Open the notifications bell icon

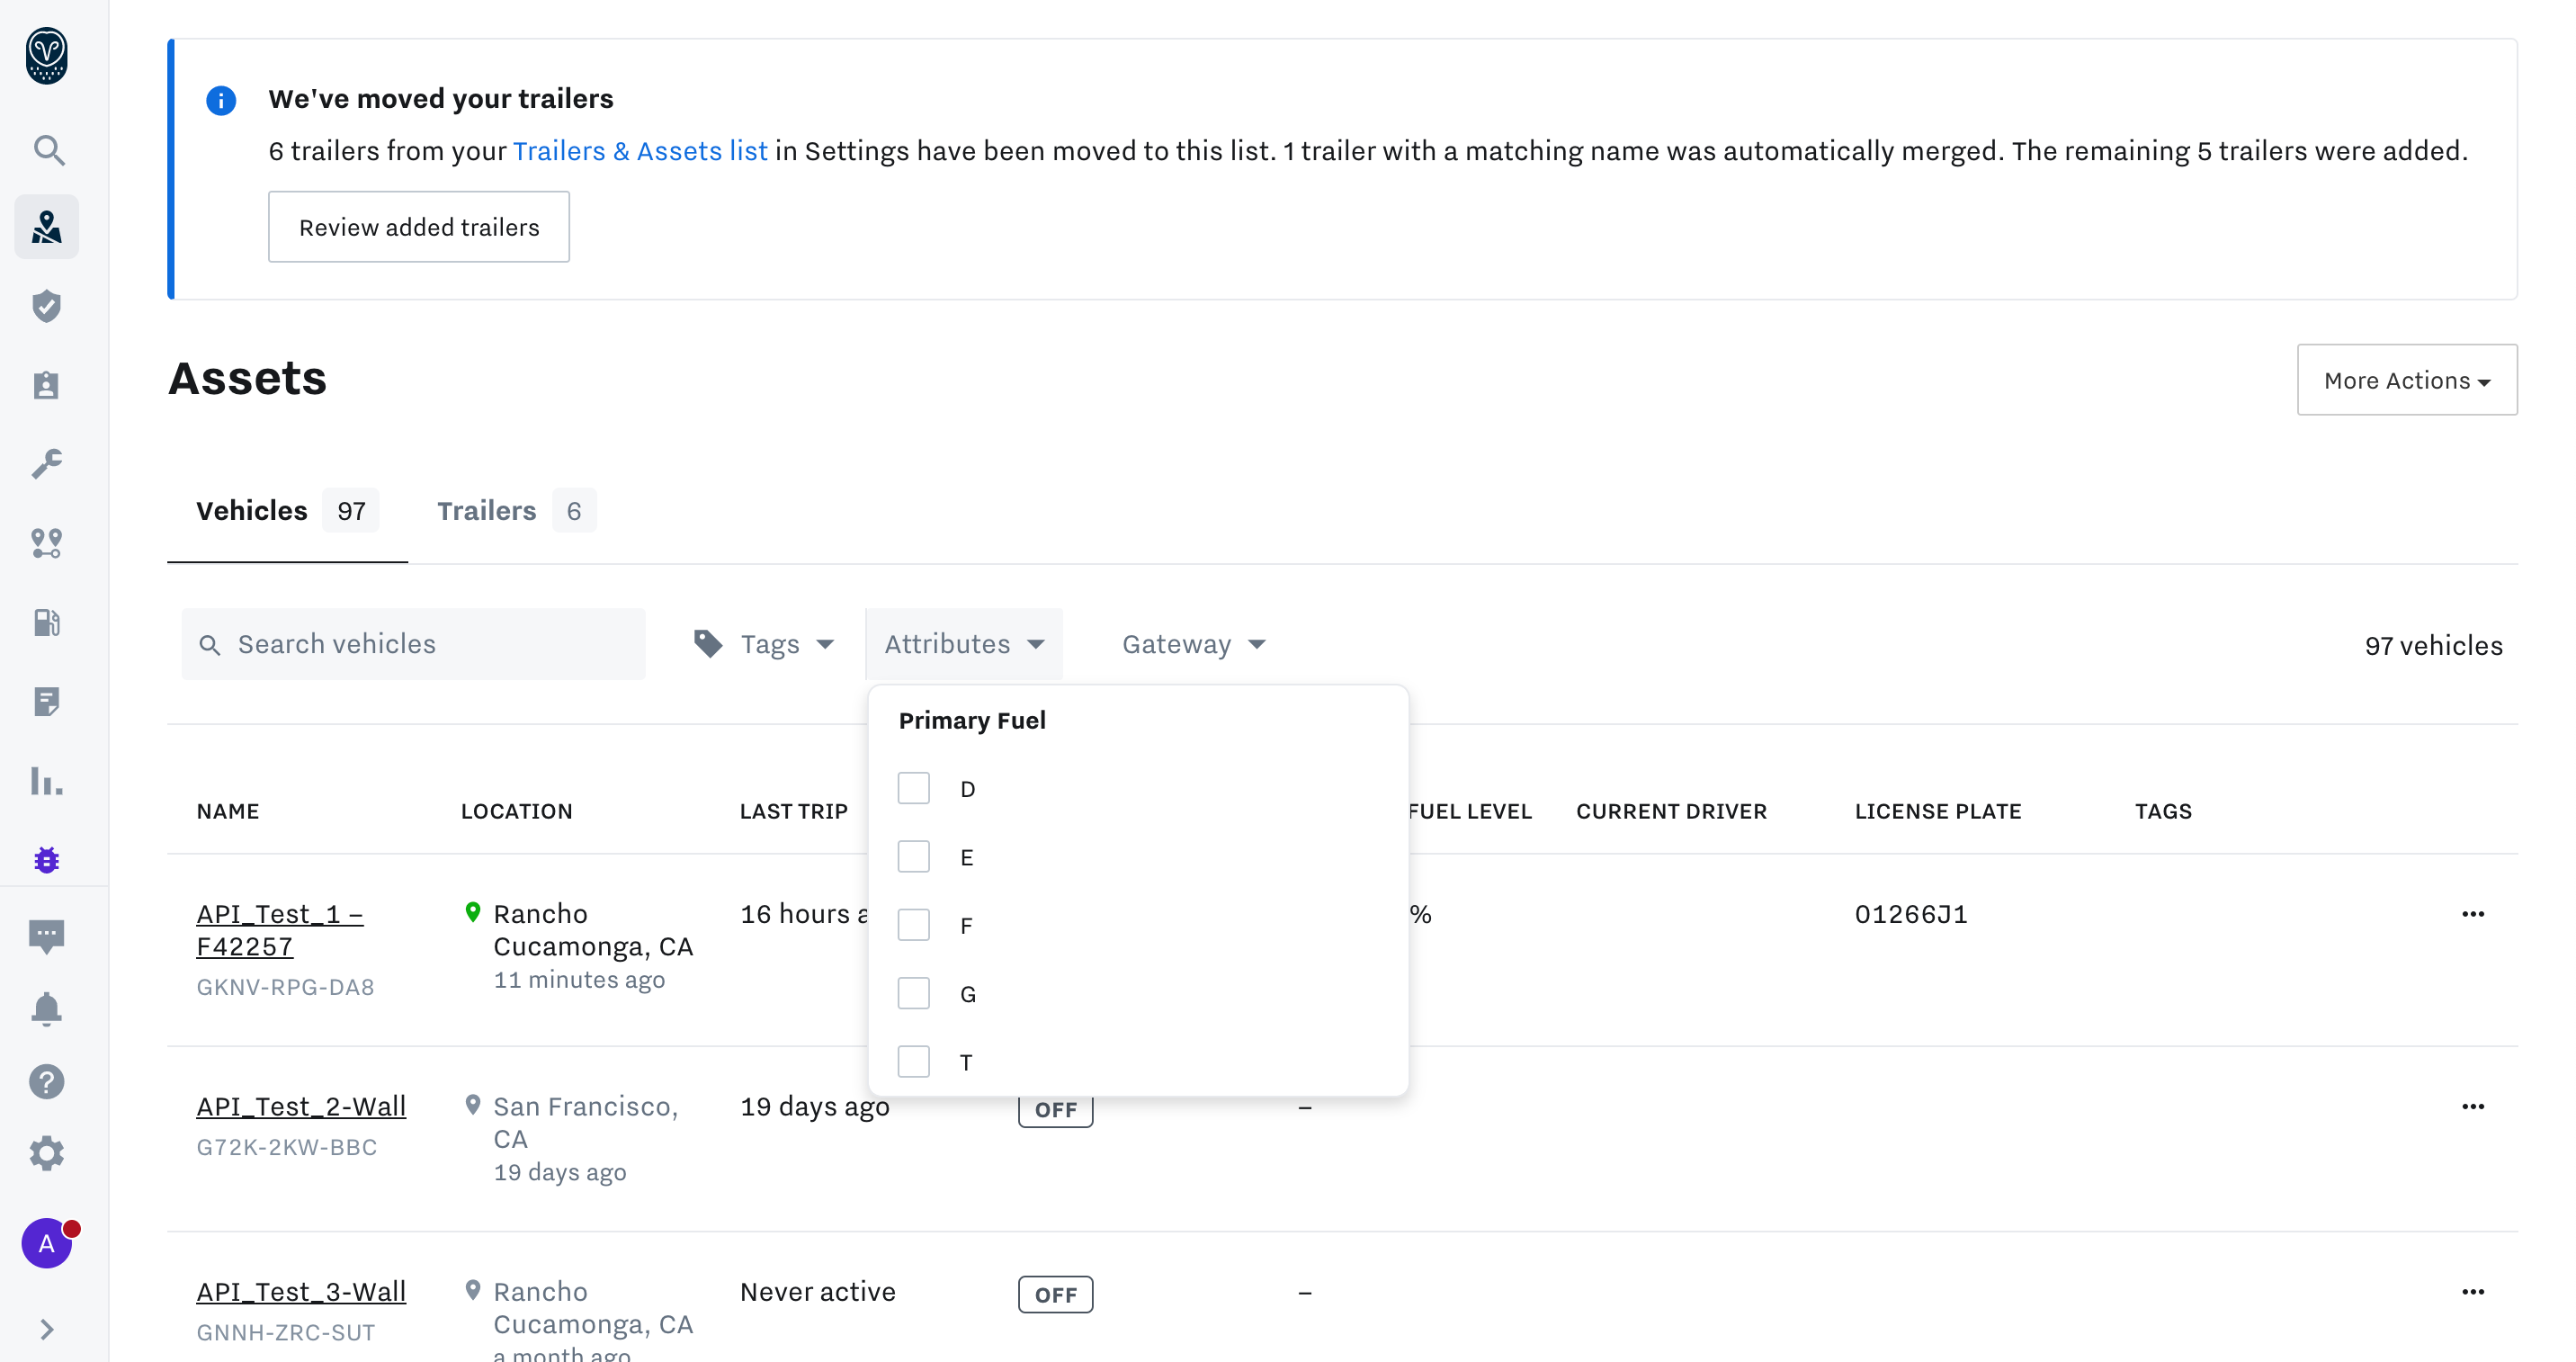[47, 1009]
